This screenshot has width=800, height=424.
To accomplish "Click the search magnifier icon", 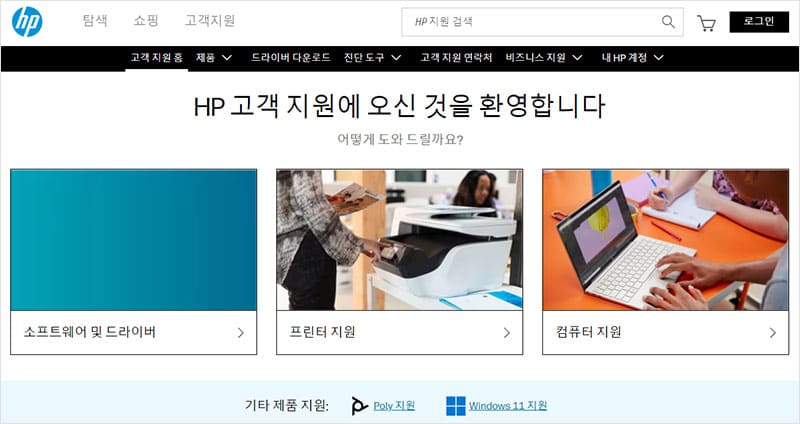I will pyautogui.click(x=668, y=22).
